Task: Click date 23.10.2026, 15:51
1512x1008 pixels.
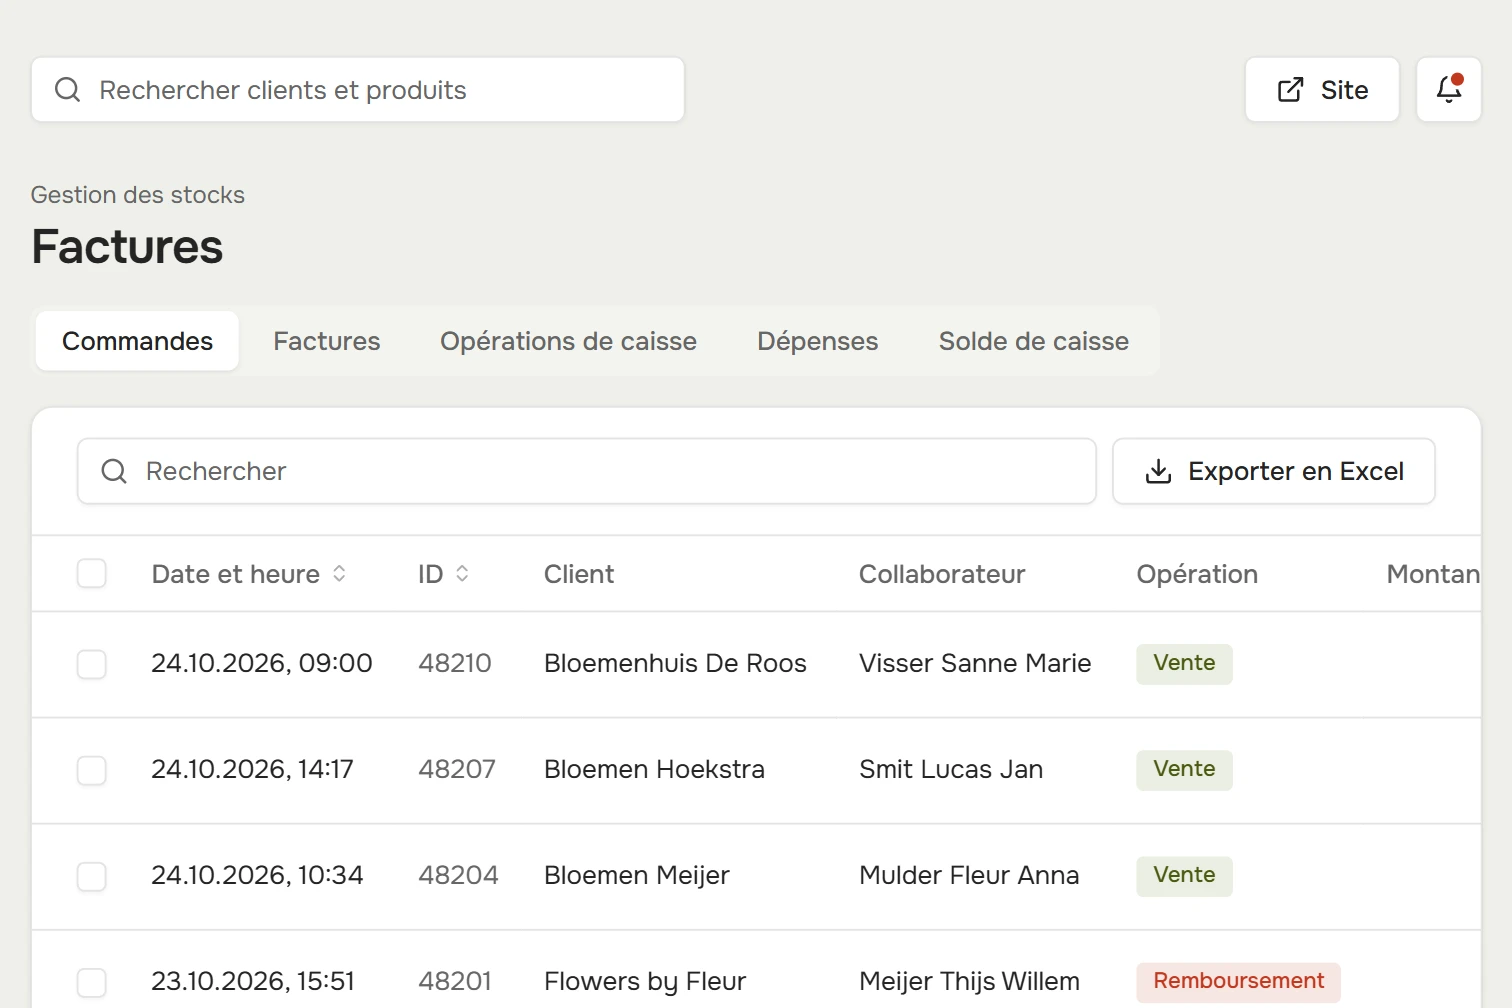Action: coord(253,981)
